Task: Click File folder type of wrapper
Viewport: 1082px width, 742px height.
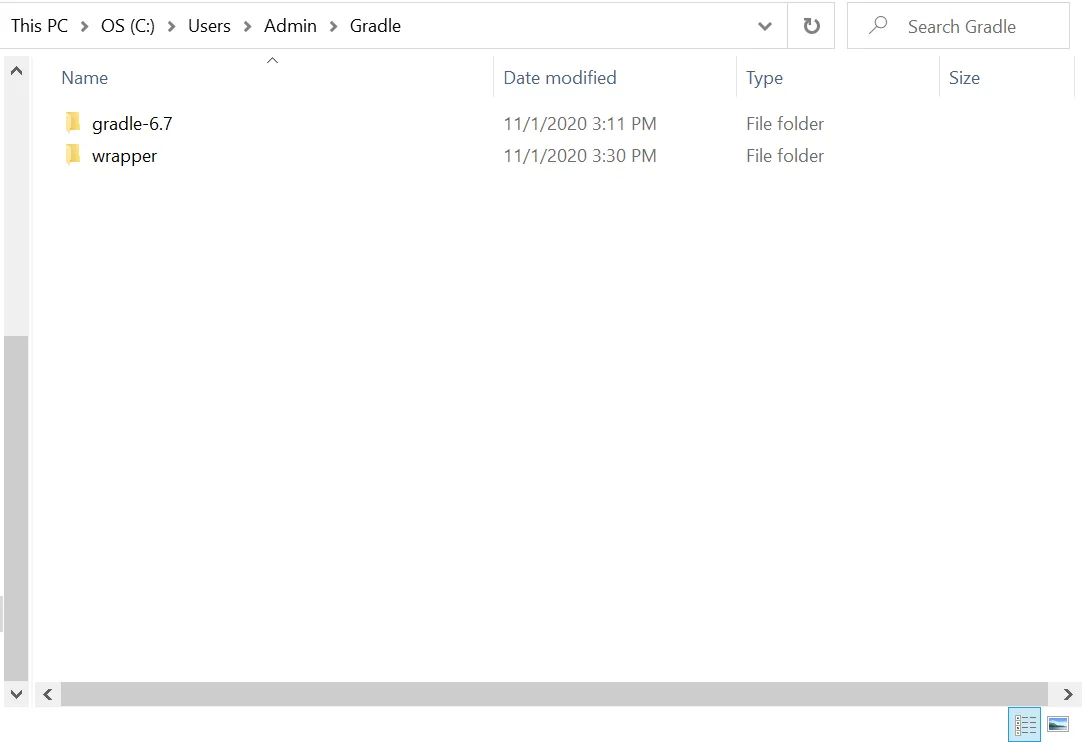Action: point(785,155)
